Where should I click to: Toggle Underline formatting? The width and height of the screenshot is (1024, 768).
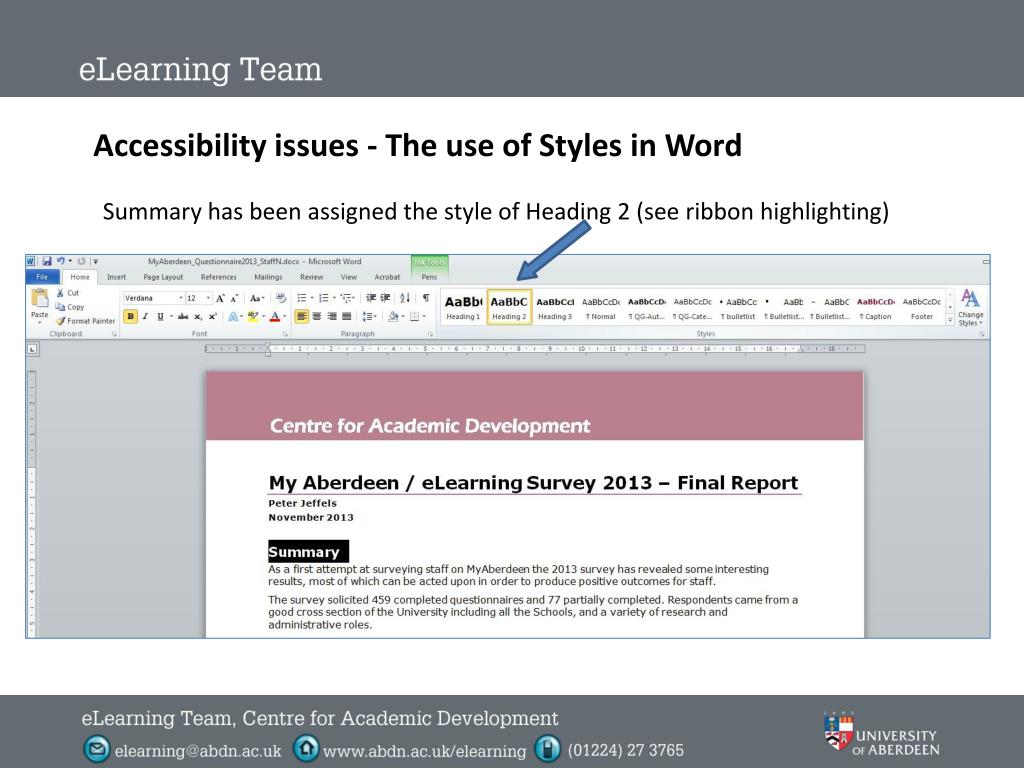point(160,317)
